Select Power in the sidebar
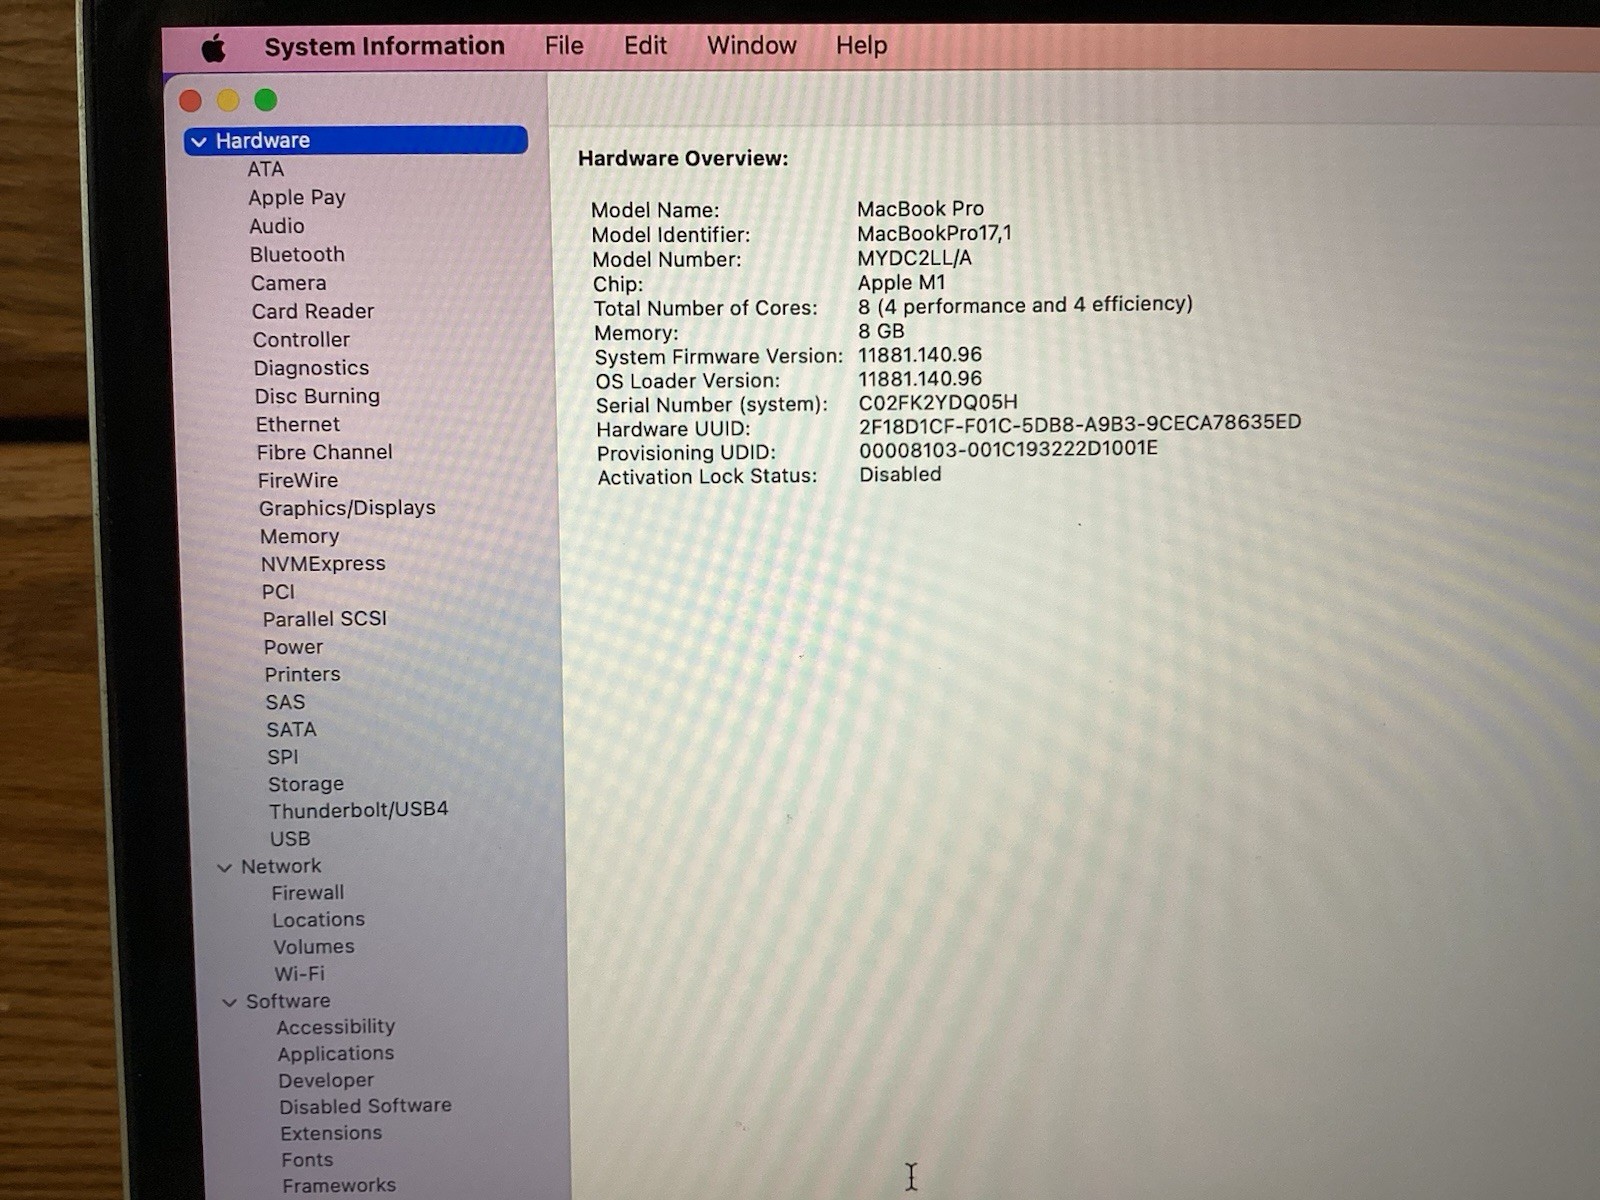 tap(294, 647)
